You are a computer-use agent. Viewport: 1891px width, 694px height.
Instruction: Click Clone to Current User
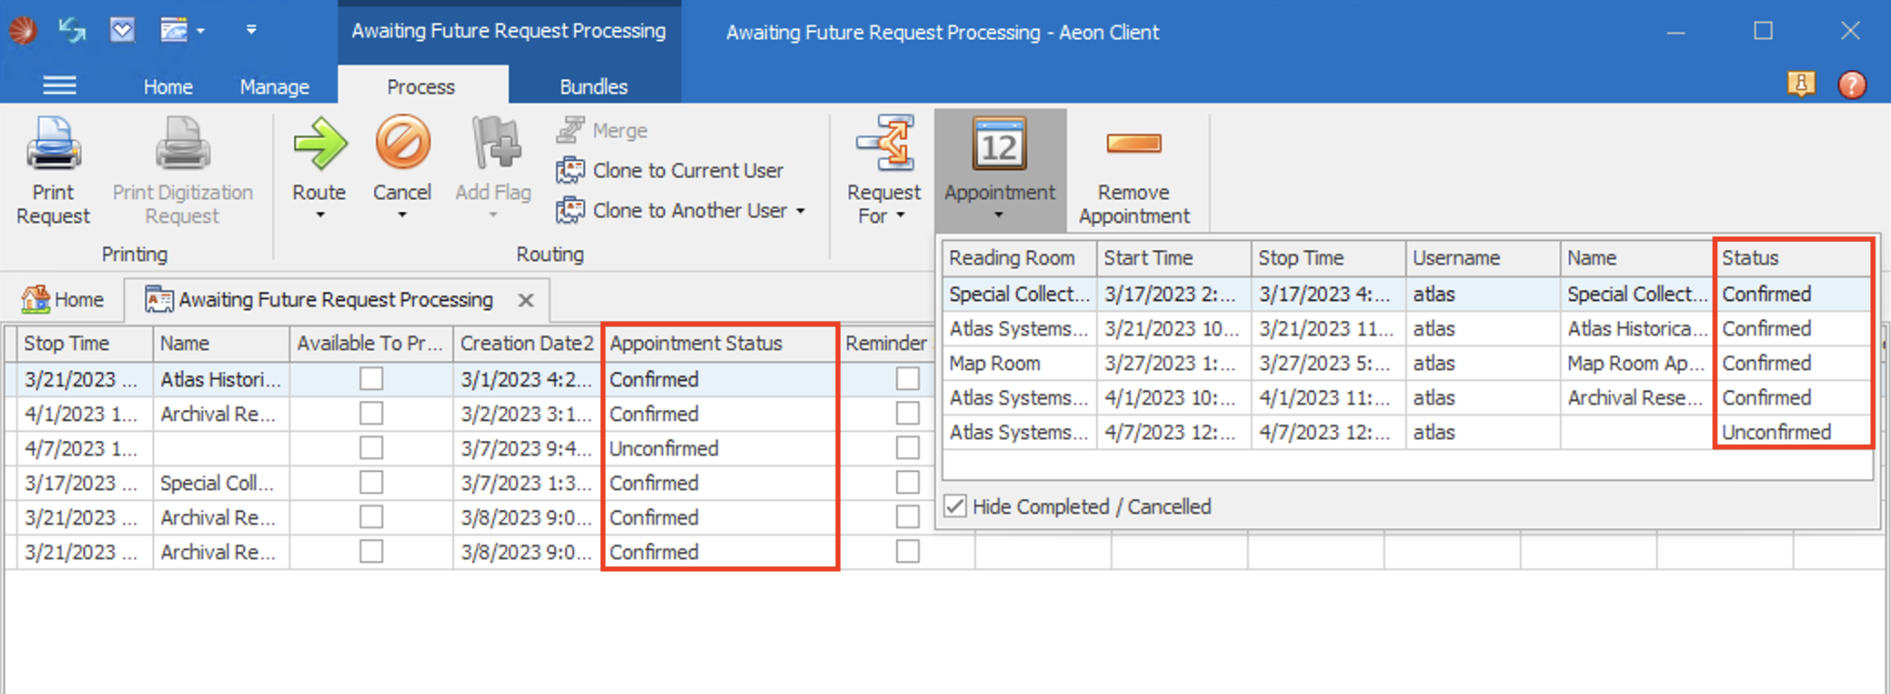[x=687, y=171]
